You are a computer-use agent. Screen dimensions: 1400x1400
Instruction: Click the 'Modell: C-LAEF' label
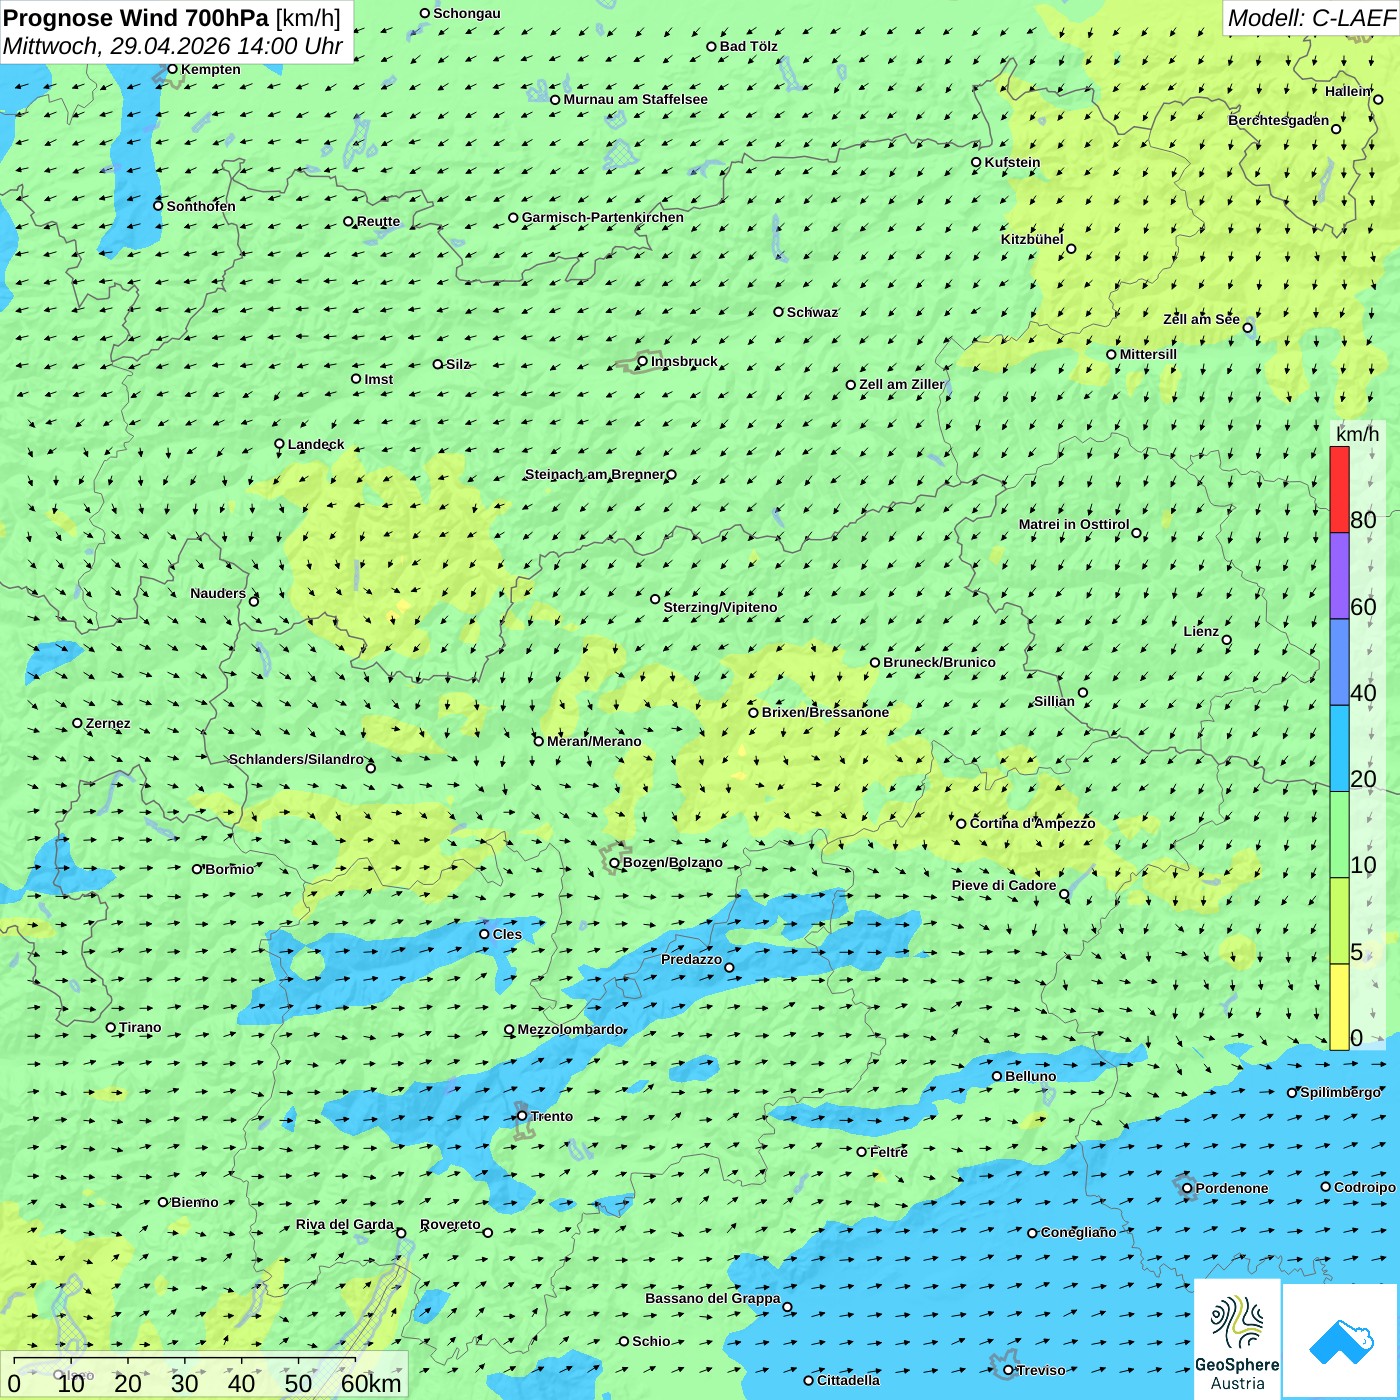1311,18
